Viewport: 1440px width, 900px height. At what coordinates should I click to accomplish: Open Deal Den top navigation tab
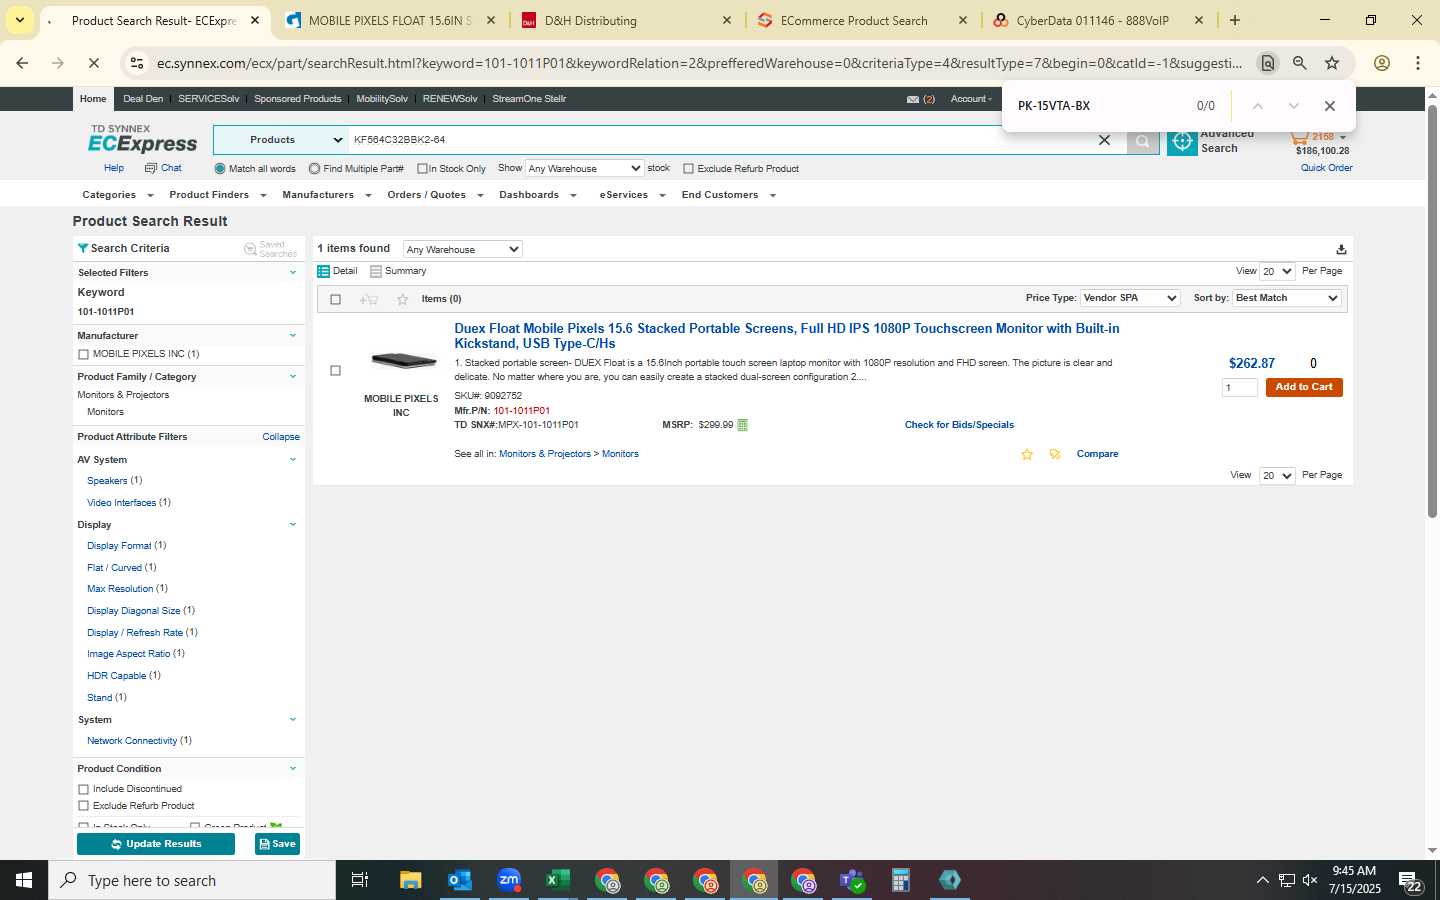tap(143, 99)
